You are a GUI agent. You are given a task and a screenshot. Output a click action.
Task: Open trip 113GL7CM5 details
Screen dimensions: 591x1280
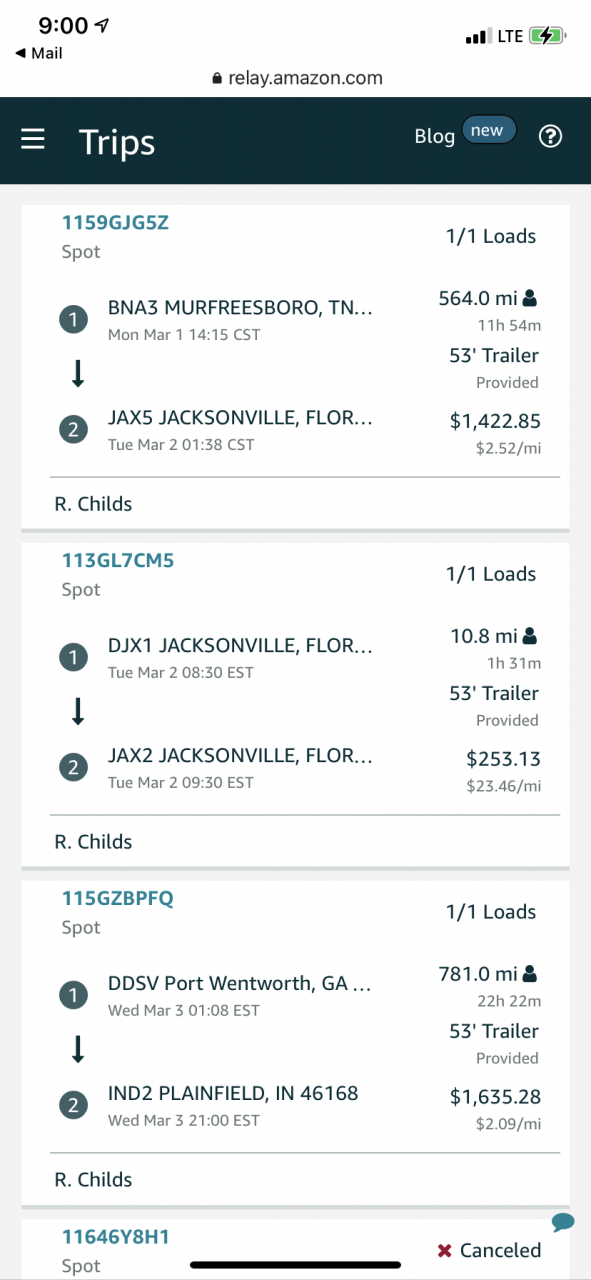tap(118, 560)
